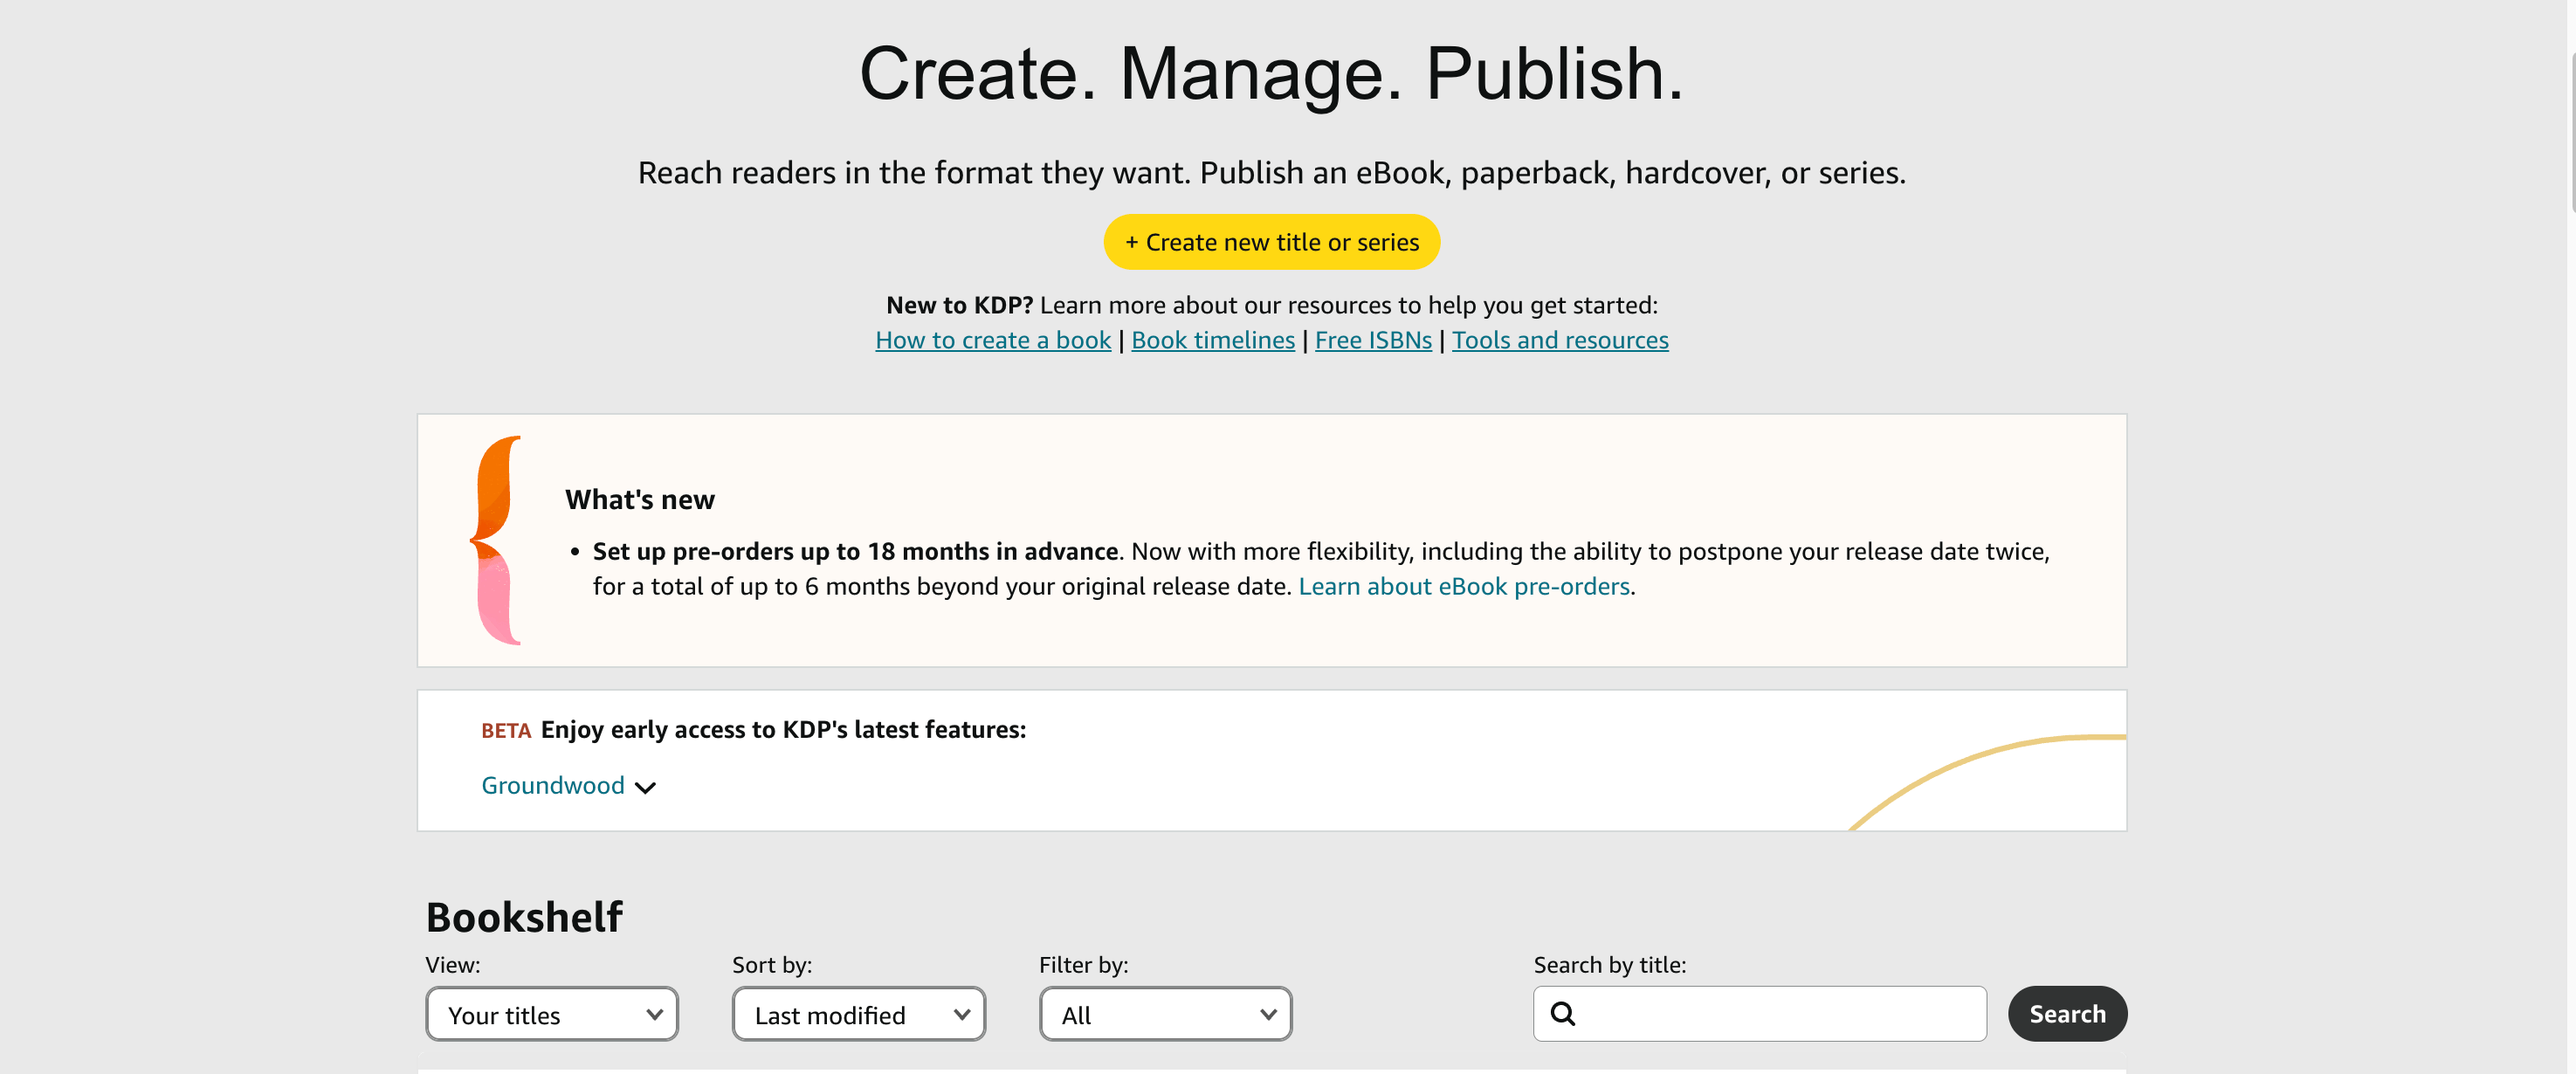The image size is (2576, 1074).
Task: Focus the Search by title input field
Action: click(x=1760, y=1014)
